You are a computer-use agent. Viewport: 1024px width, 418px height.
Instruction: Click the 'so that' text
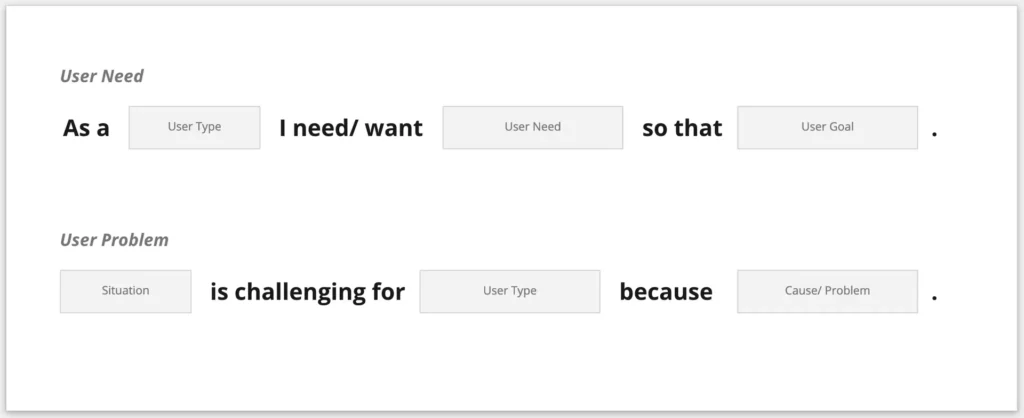coord(682,128)
